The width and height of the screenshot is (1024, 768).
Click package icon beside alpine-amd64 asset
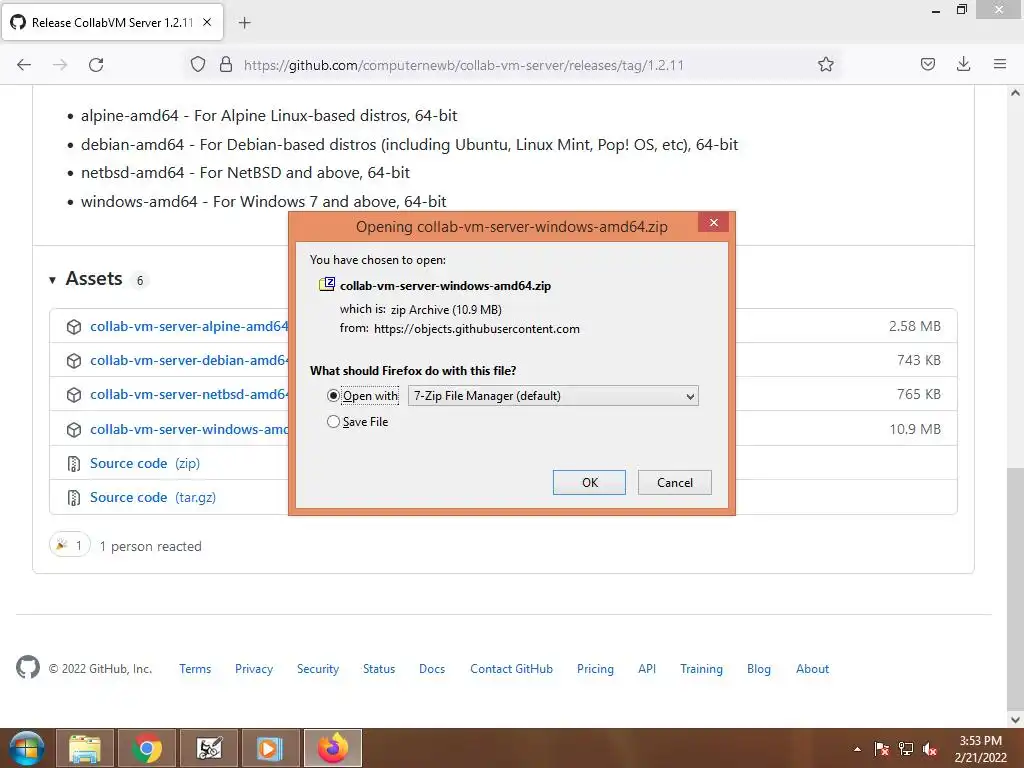(x=74, y=327)
